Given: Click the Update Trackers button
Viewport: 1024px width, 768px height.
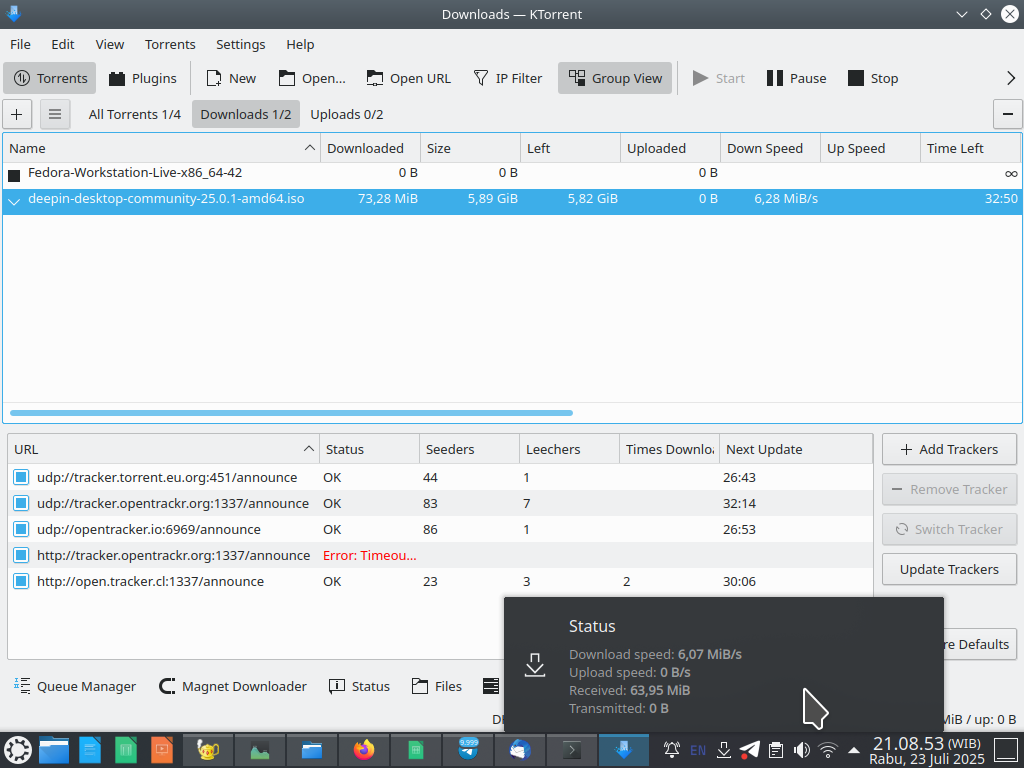Looking at the screenshot, I should pos(949,569).
